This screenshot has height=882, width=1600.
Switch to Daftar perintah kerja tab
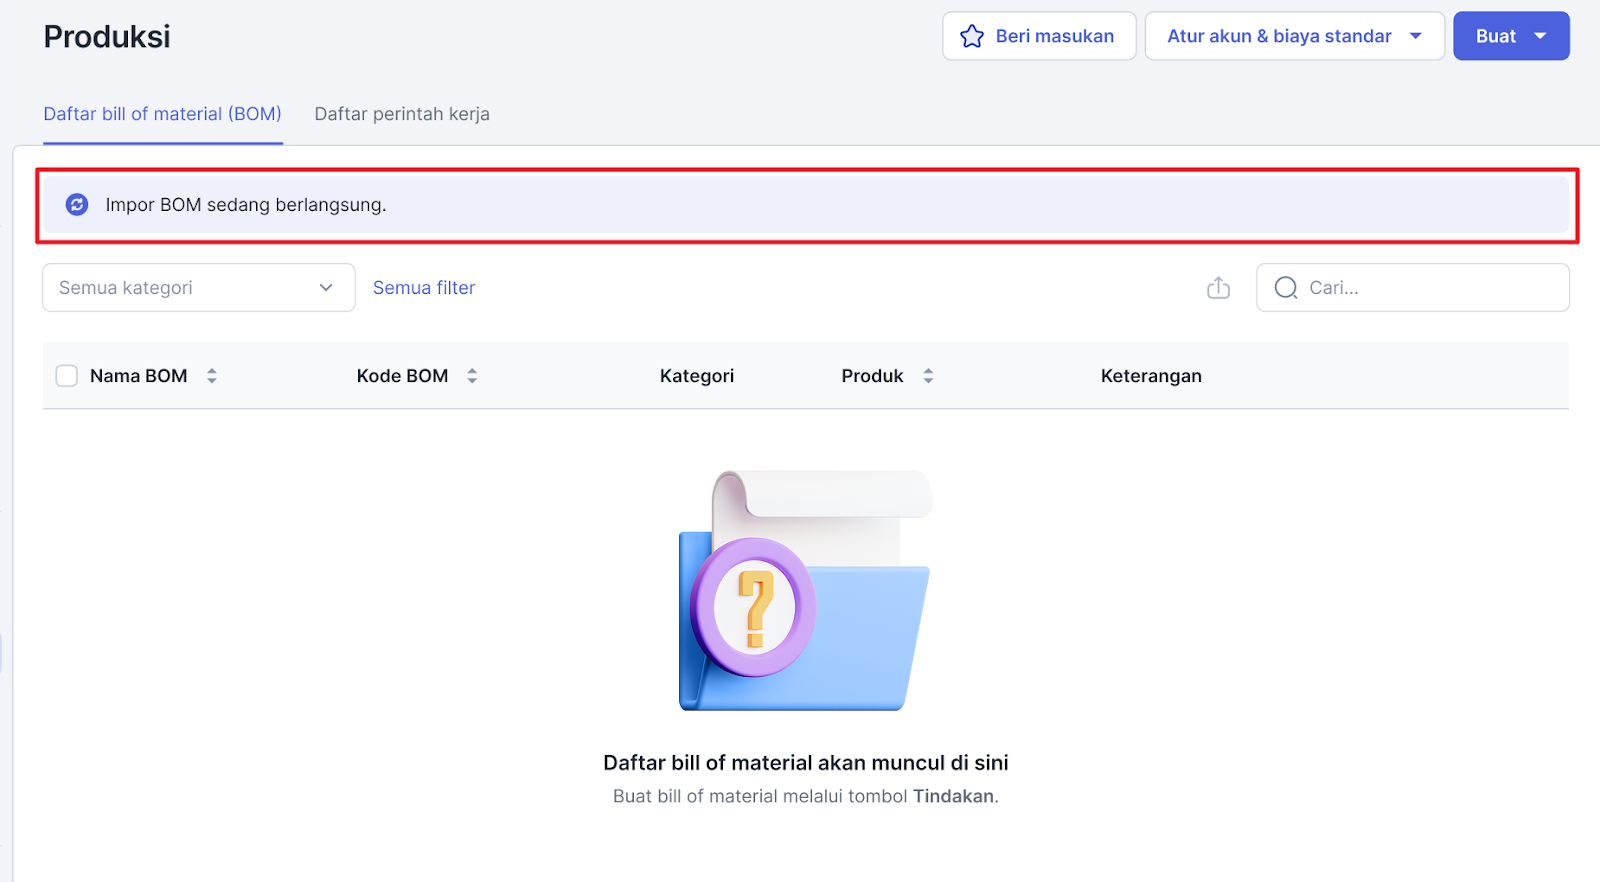click(x=402, y=114)
